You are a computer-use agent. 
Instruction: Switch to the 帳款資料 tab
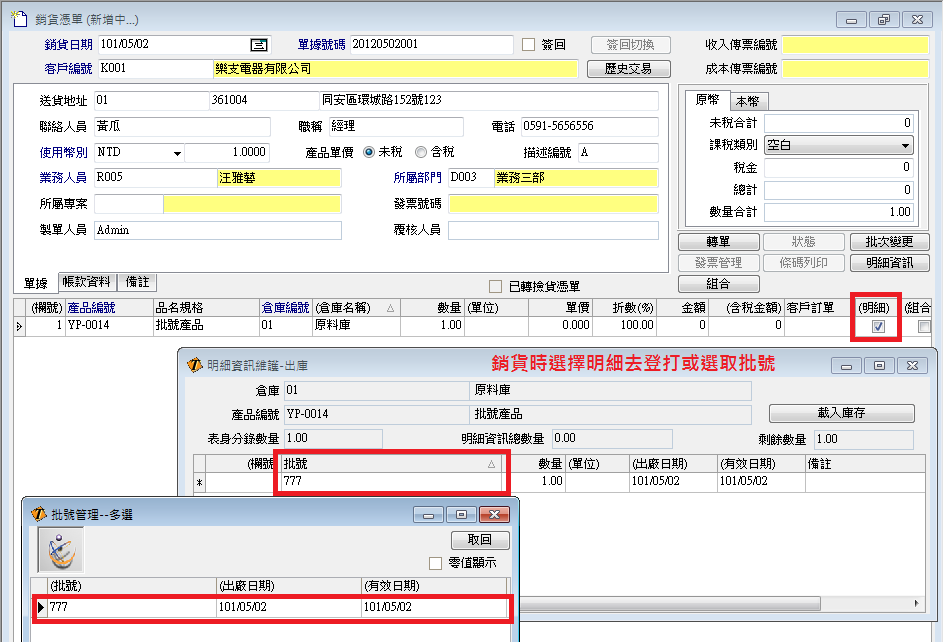[x=86, y=283]
